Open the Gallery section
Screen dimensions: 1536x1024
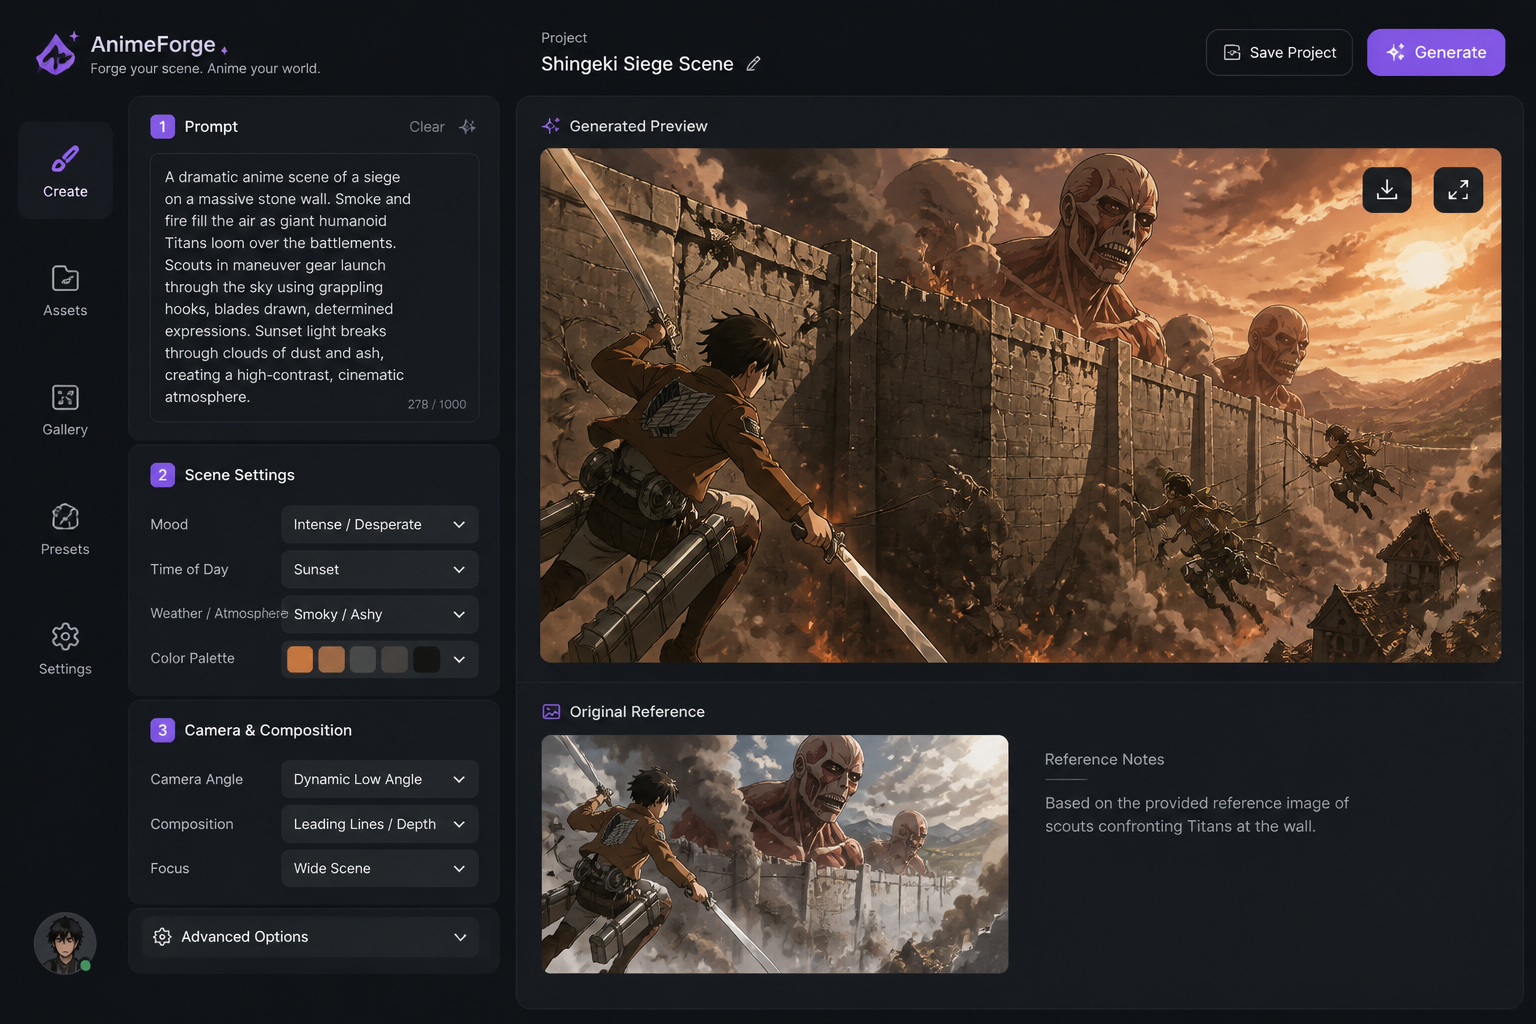[x=65, y=410]
